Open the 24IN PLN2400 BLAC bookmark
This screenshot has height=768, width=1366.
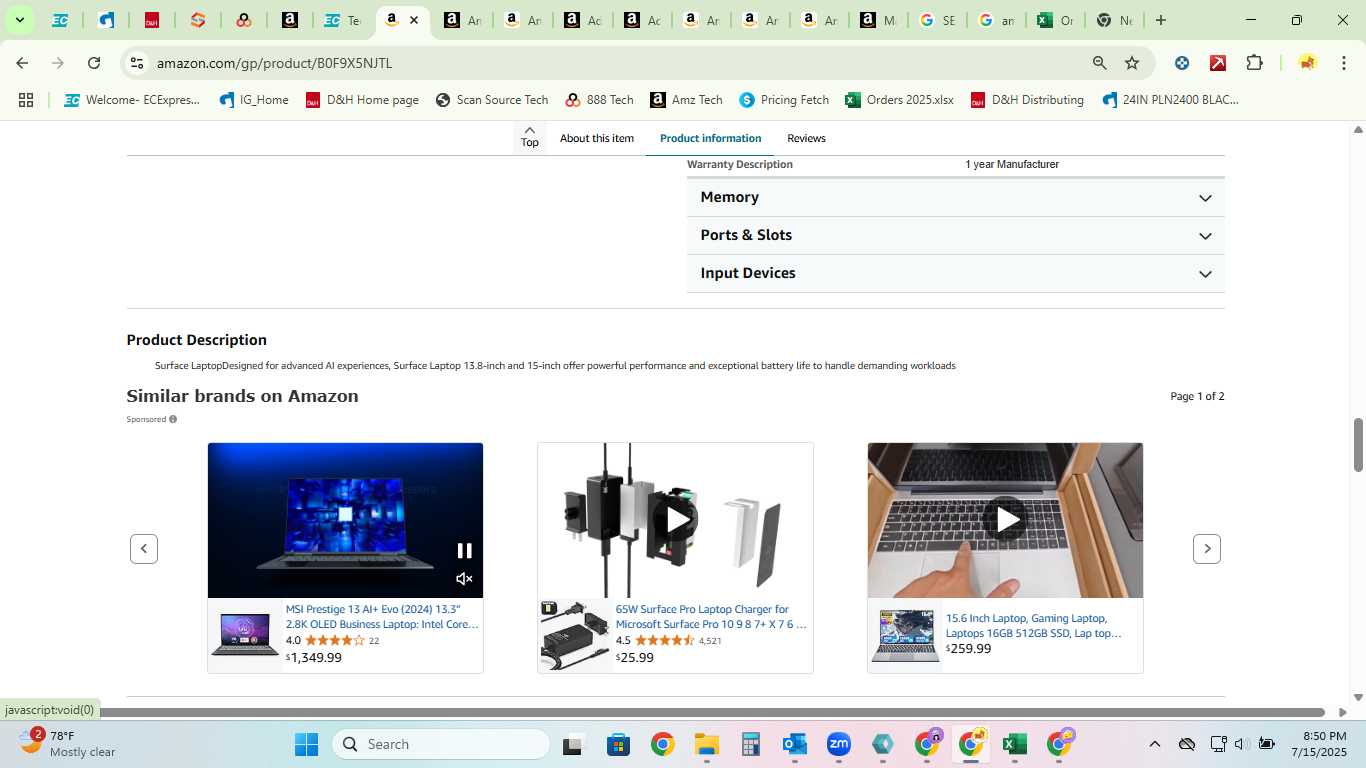(x=1170, y=100)
